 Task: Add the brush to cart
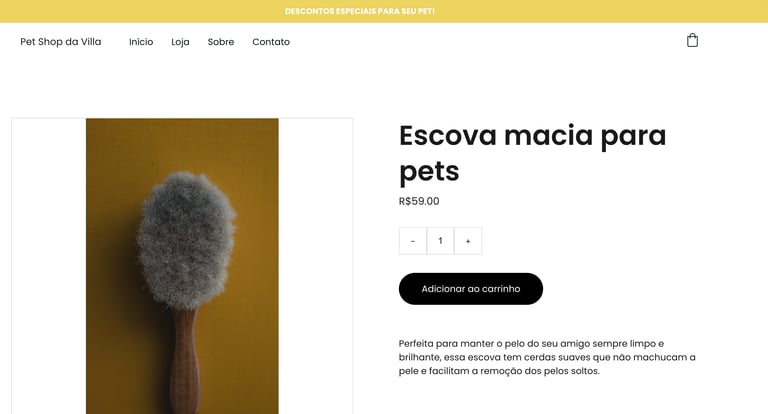point(471,289)
